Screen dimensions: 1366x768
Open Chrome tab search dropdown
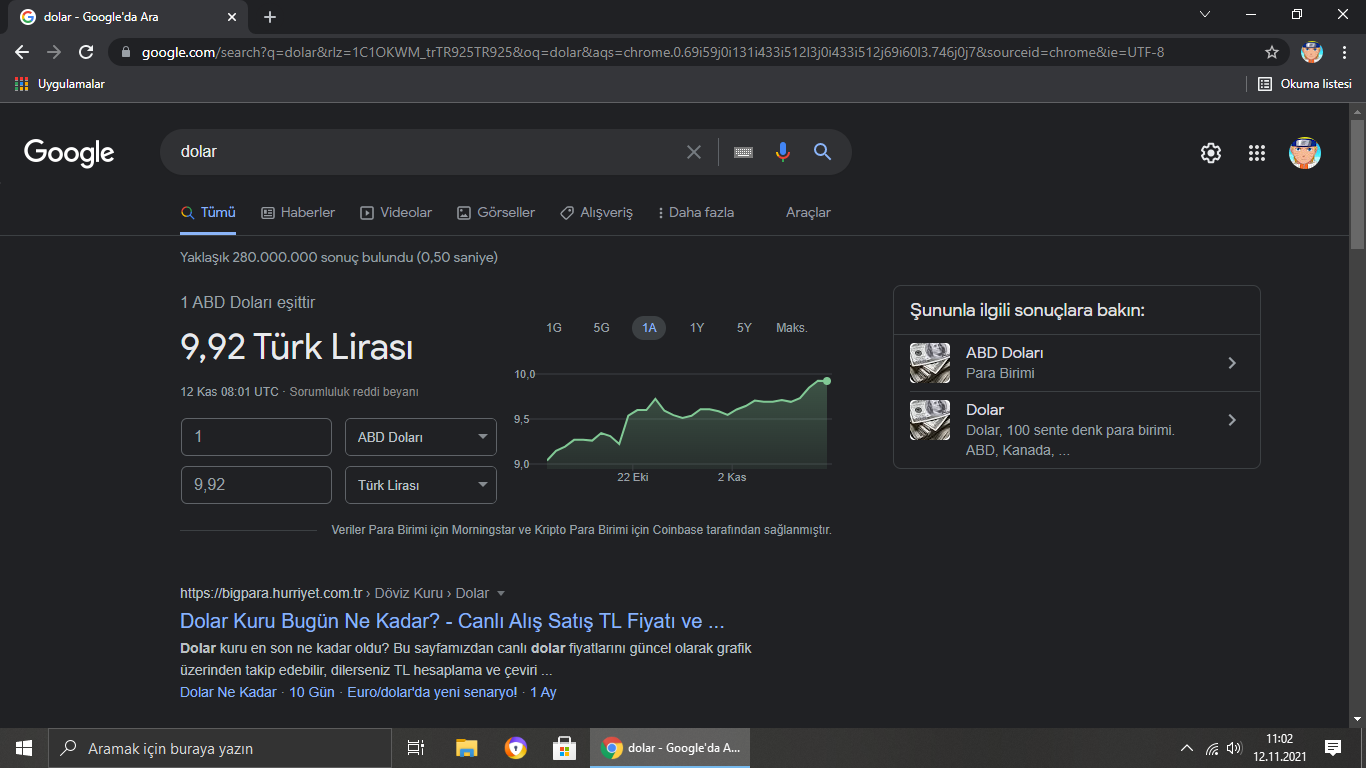pos(1205,15)
